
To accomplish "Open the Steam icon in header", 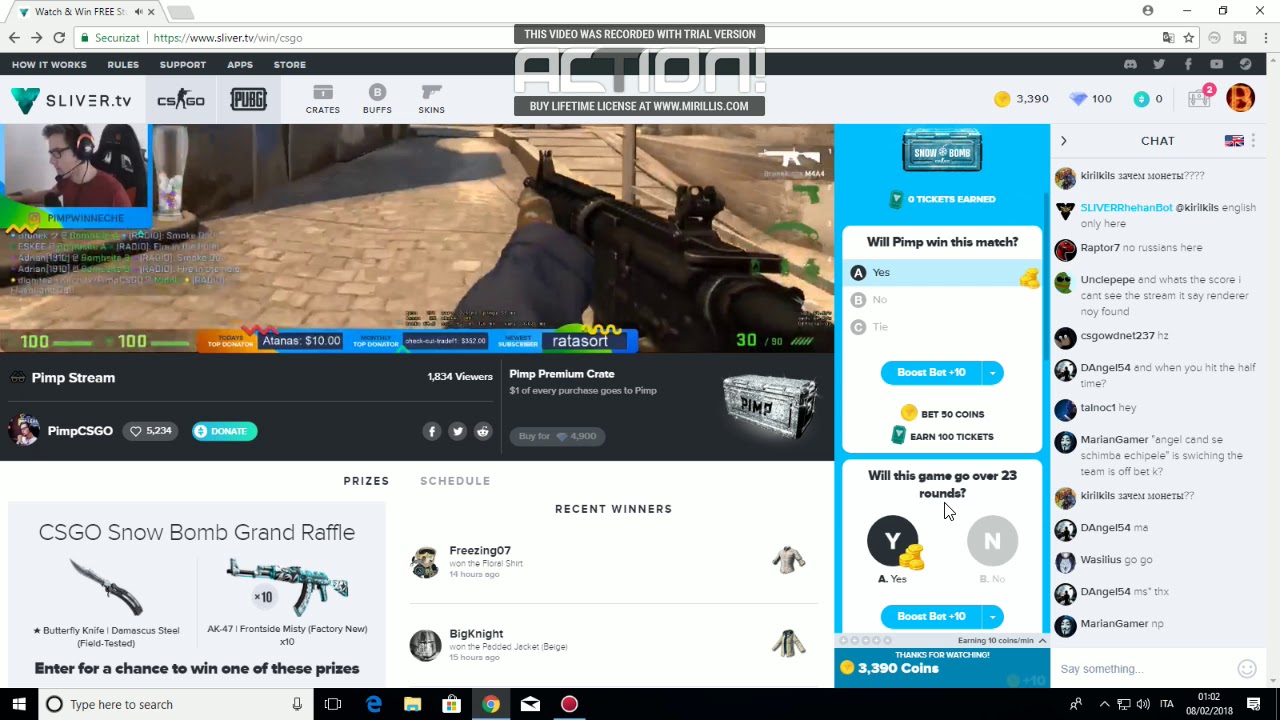I will 1245,64.
